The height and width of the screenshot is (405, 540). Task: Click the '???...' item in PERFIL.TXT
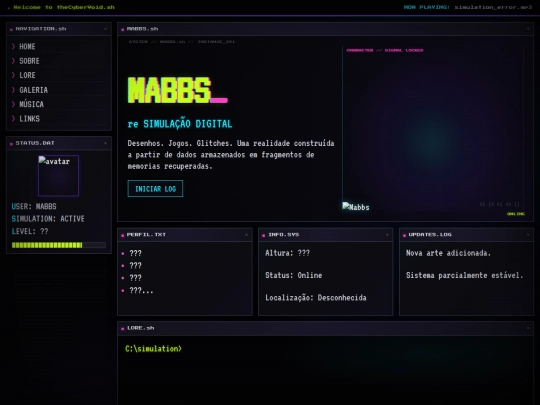[x=141, y=290]
